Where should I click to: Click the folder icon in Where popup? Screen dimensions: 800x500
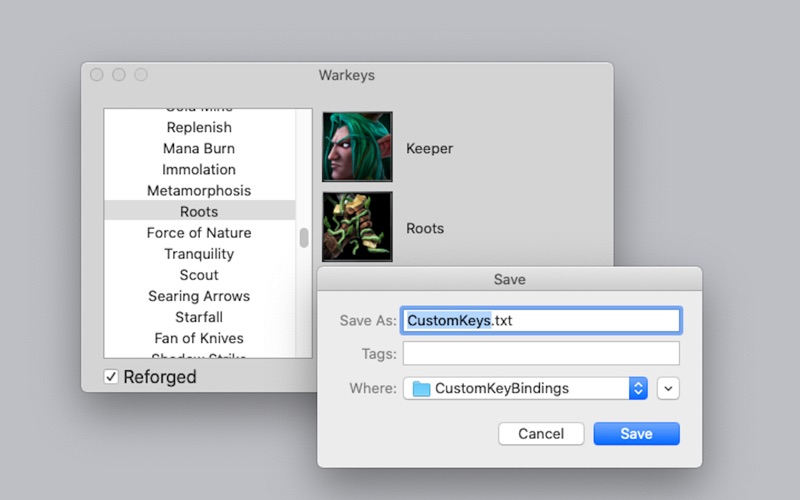(421, 389)
